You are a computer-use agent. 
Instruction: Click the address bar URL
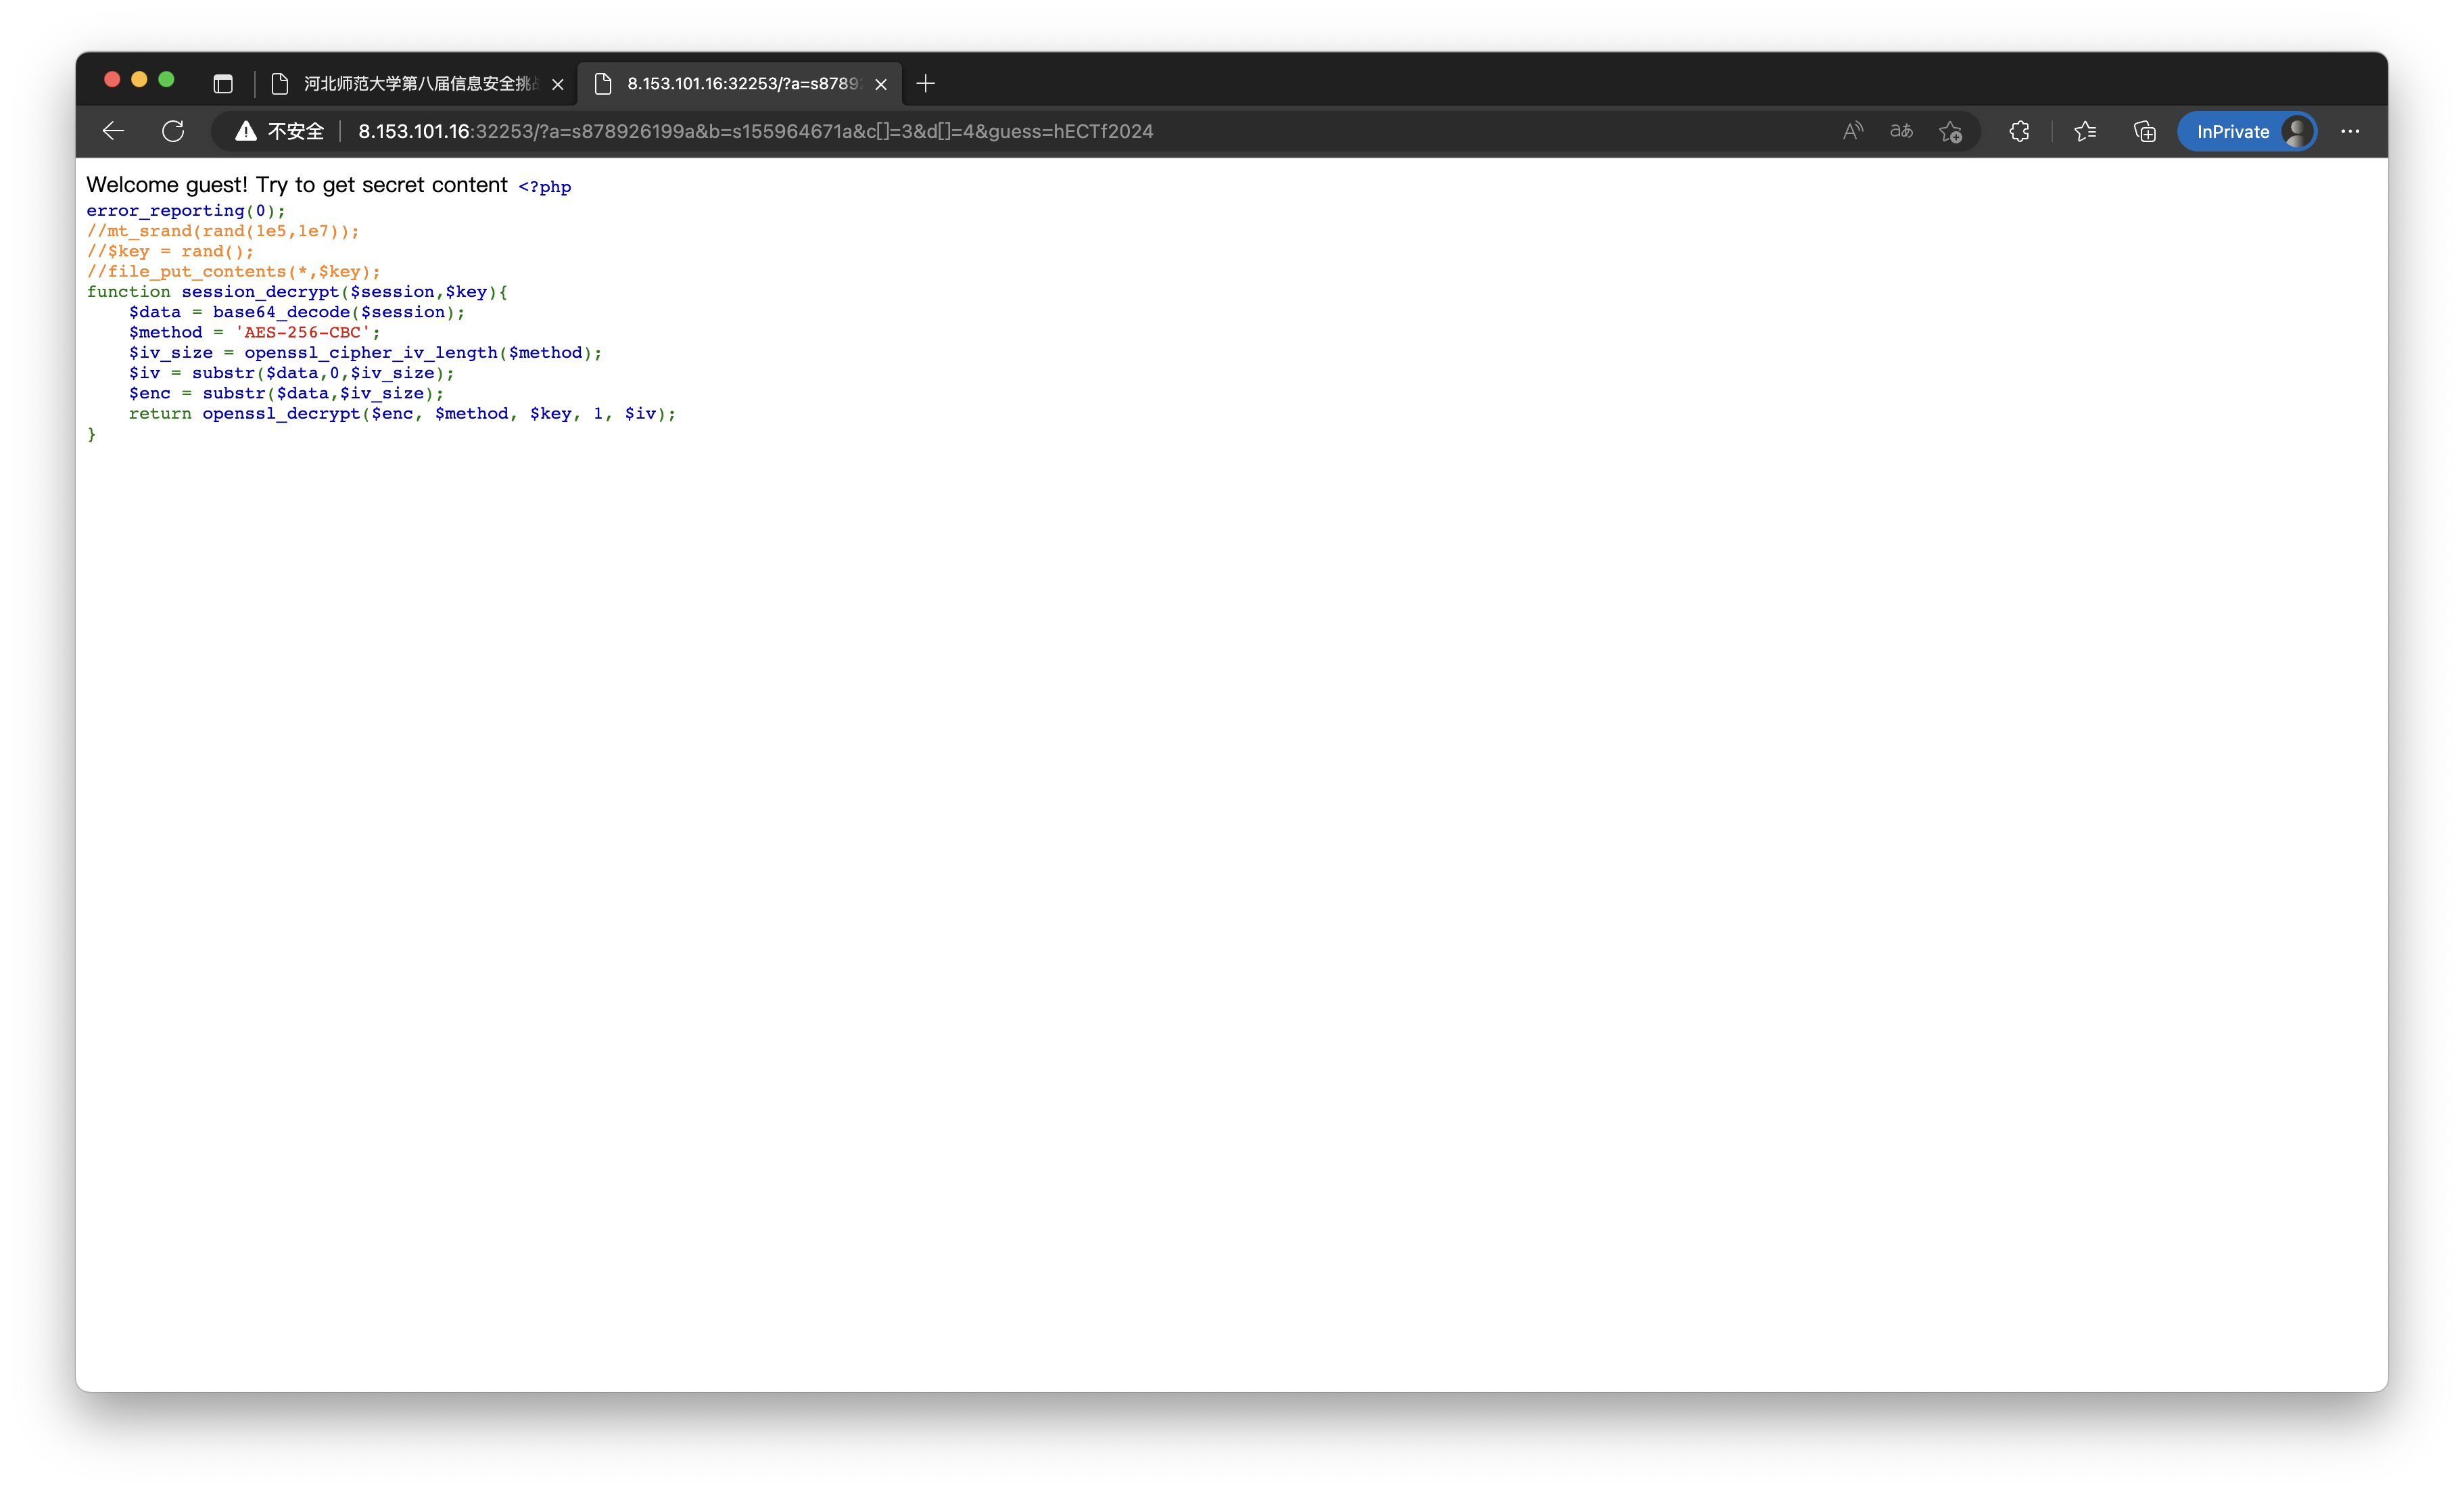755,131
